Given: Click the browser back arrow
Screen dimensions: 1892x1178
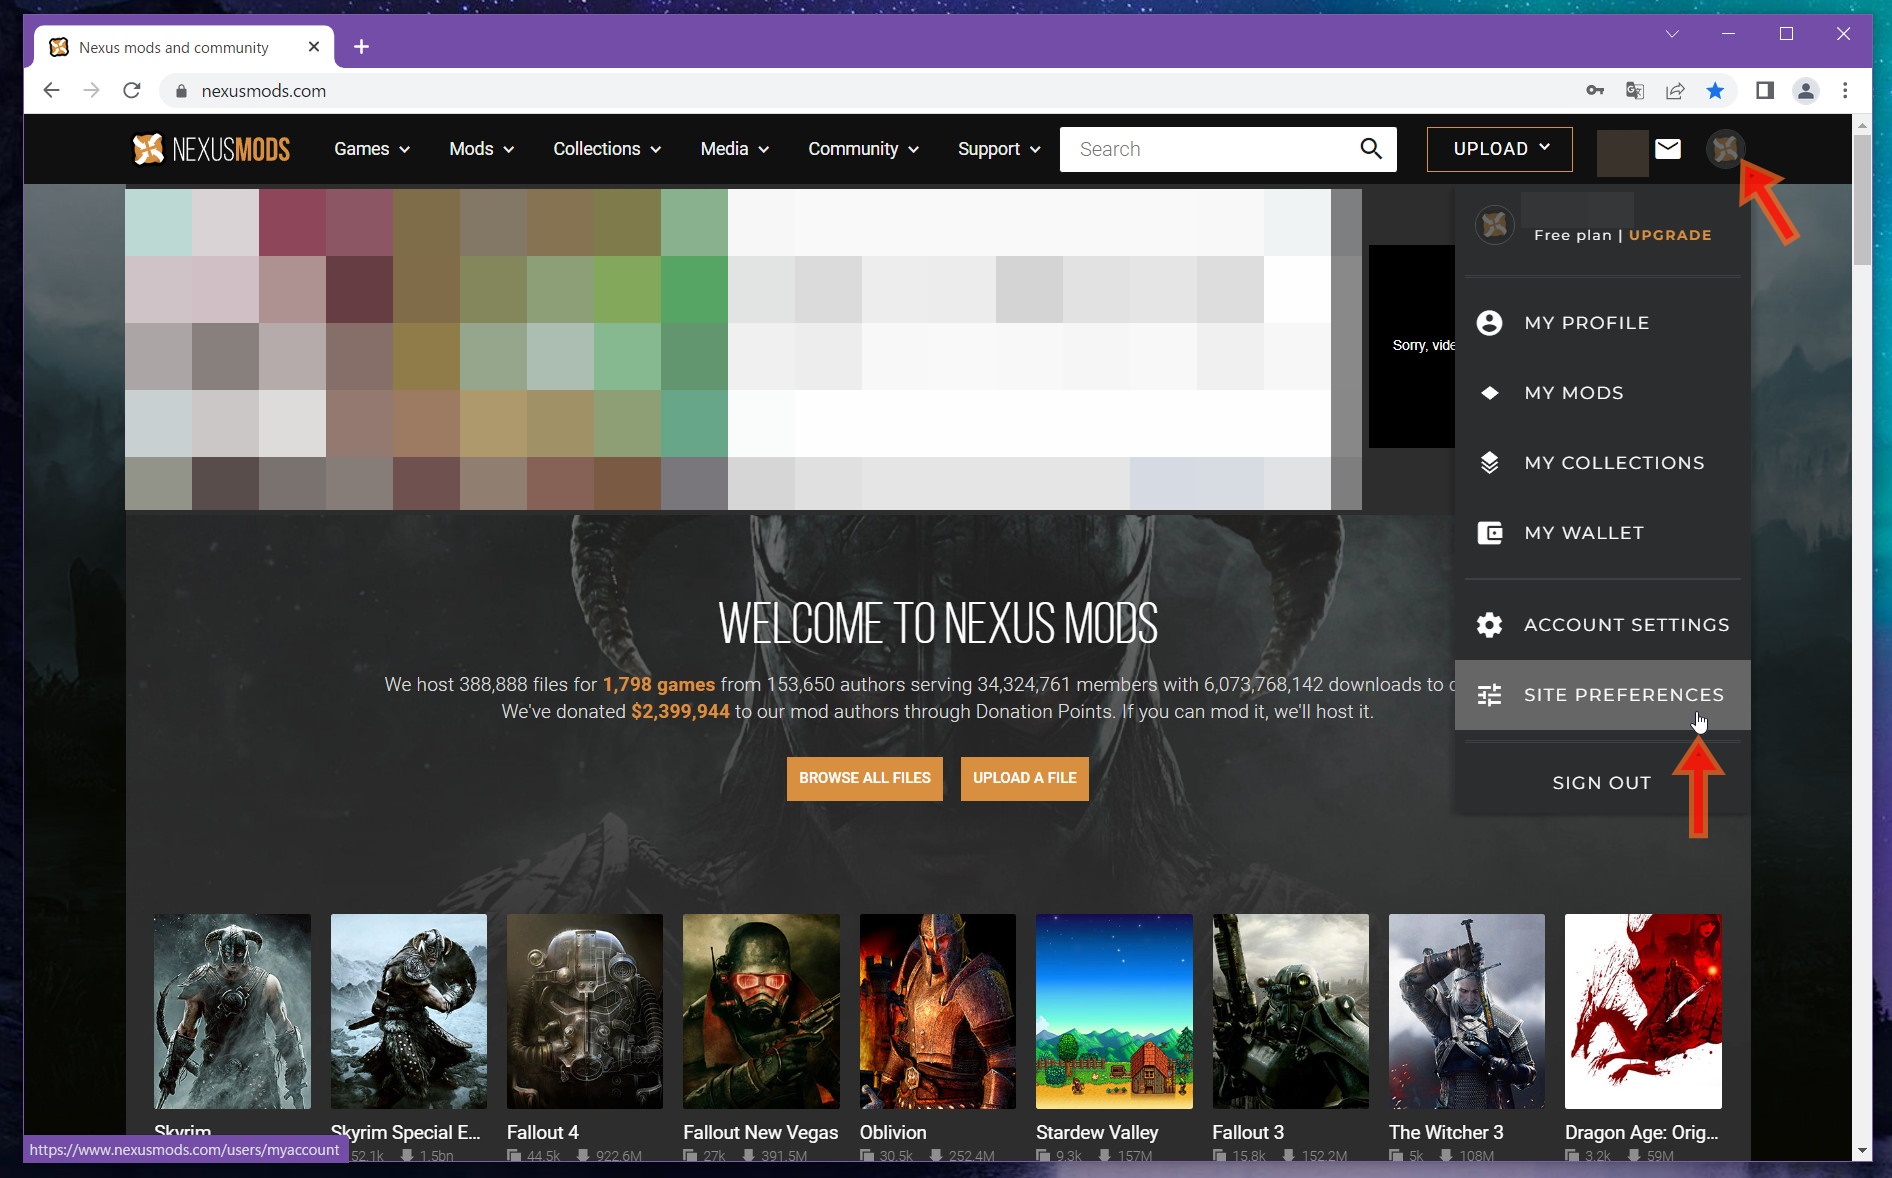Looking at the screenshot, I should point(52,91).
